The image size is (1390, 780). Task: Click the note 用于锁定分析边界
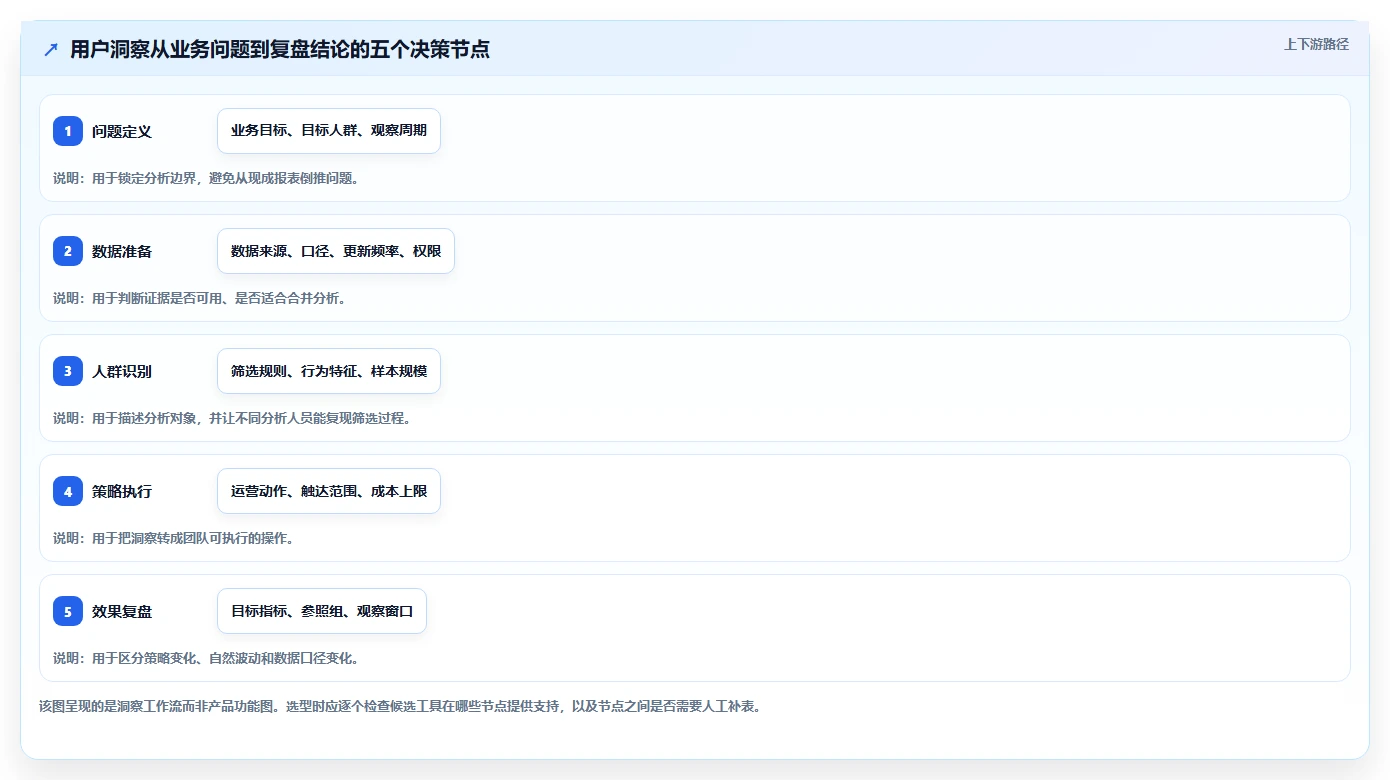pos(206,178)
